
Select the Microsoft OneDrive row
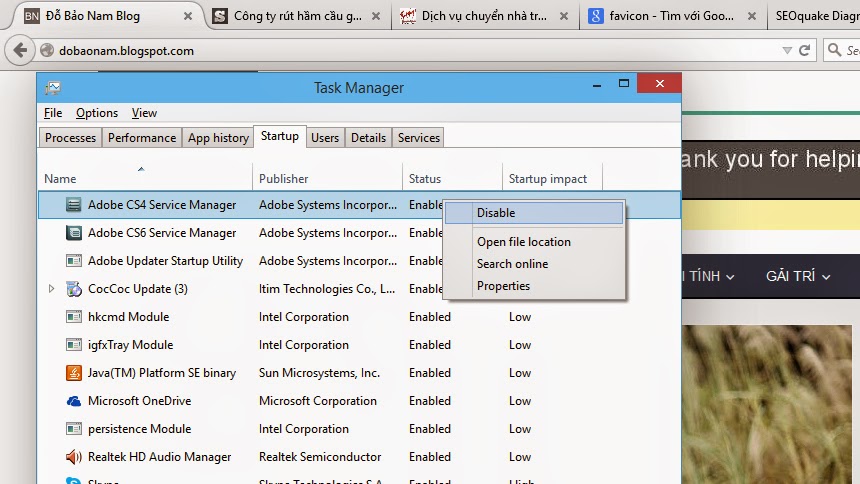click(359, 401)
